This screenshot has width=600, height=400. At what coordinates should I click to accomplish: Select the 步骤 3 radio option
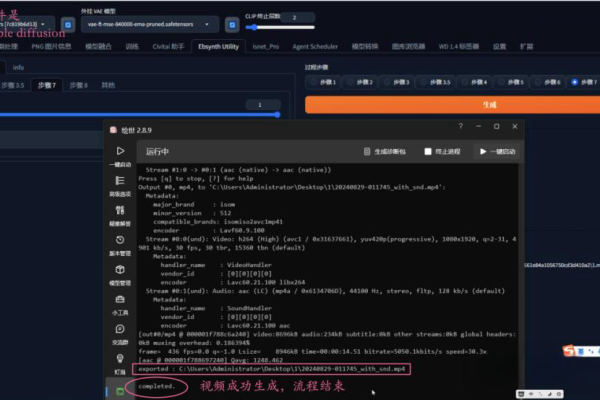[x=396, y=82]
